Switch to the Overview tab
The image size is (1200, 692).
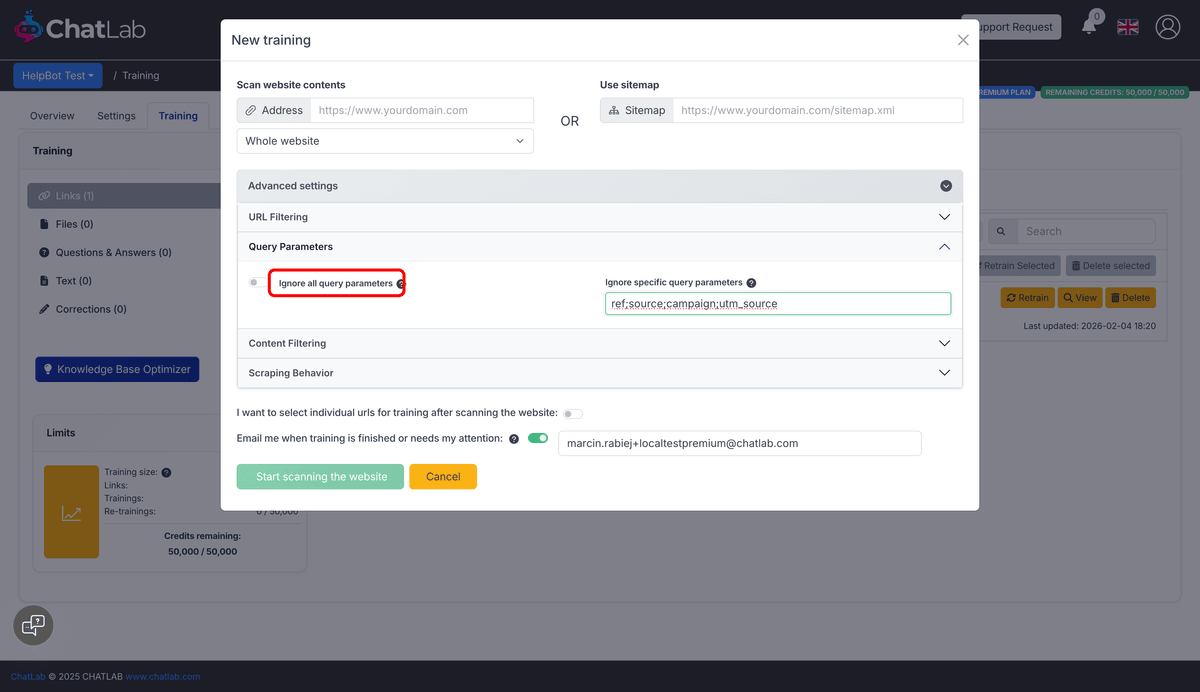[x=52, y=115]
